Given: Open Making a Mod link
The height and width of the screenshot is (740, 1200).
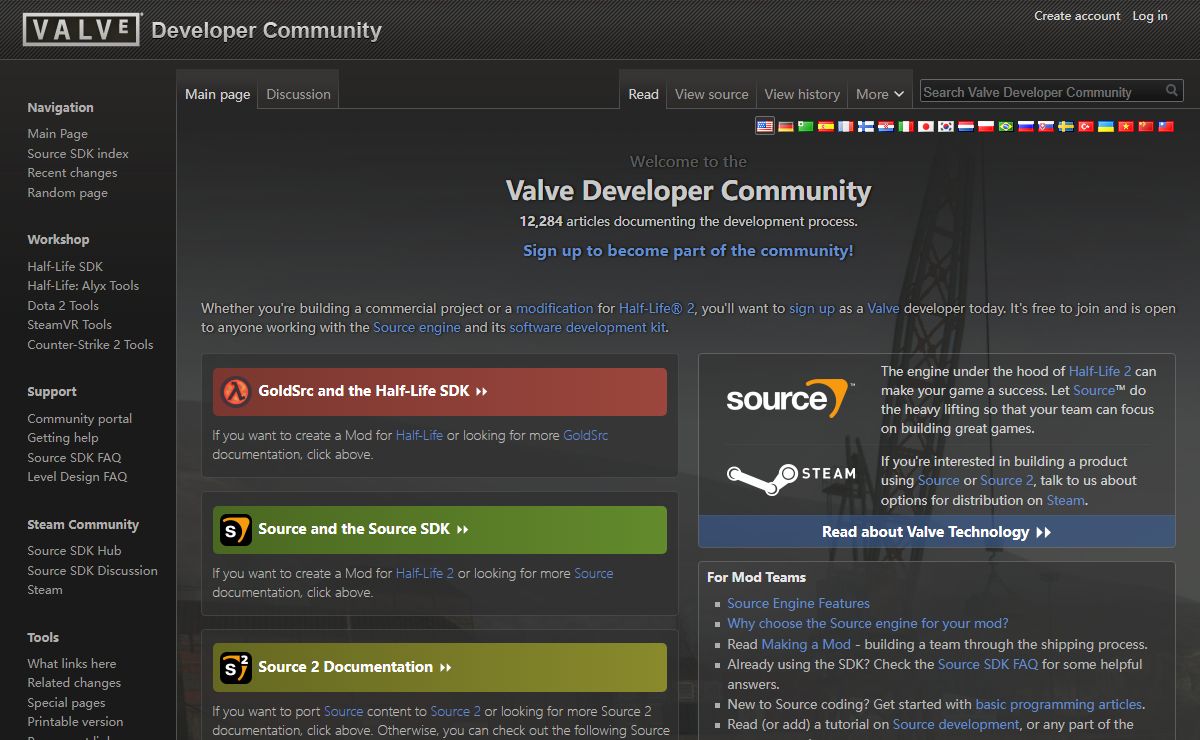Looking at the screenshot, I should [806, 644].
